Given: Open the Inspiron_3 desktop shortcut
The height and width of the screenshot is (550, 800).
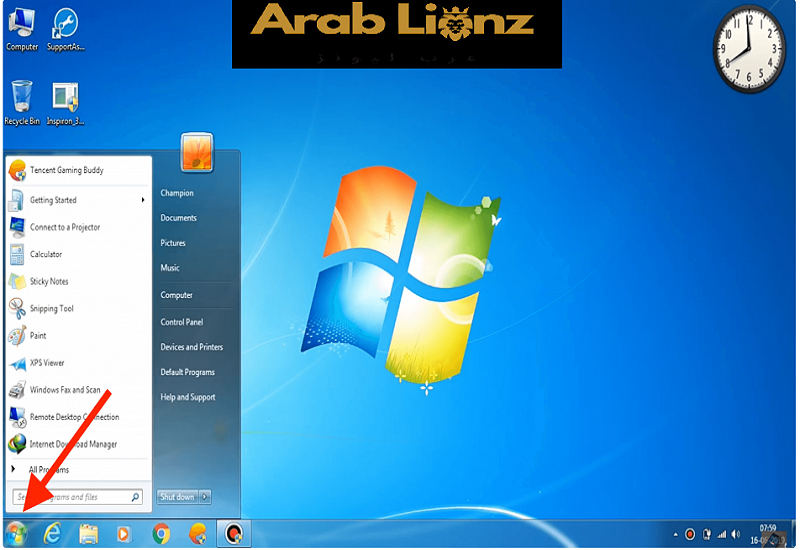Looking at the screenshot, I should 65,103.
